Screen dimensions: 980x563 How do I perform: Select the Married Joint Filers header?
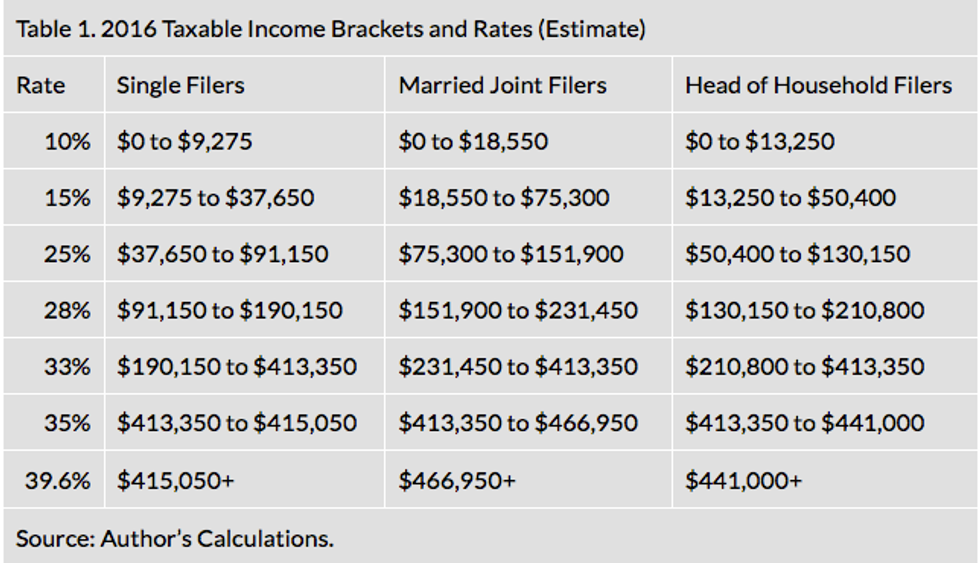point(502,85)
